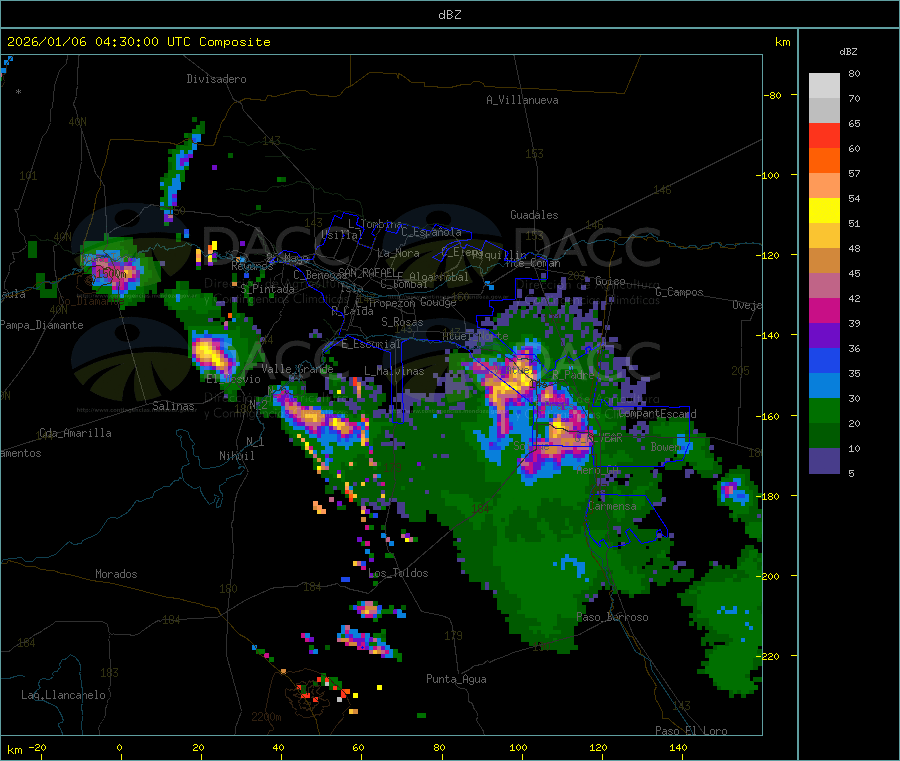
Task: Select the bright green 20-30 dBZ legend swatch
Action: click(824, 410)
